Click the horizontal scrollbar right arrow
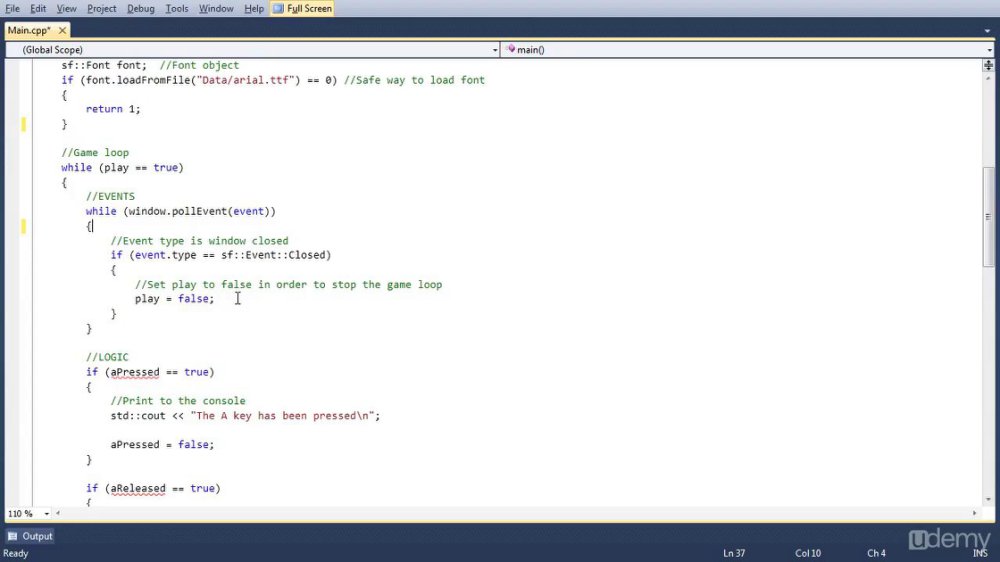1000x562 pixels. pos(974,513)
